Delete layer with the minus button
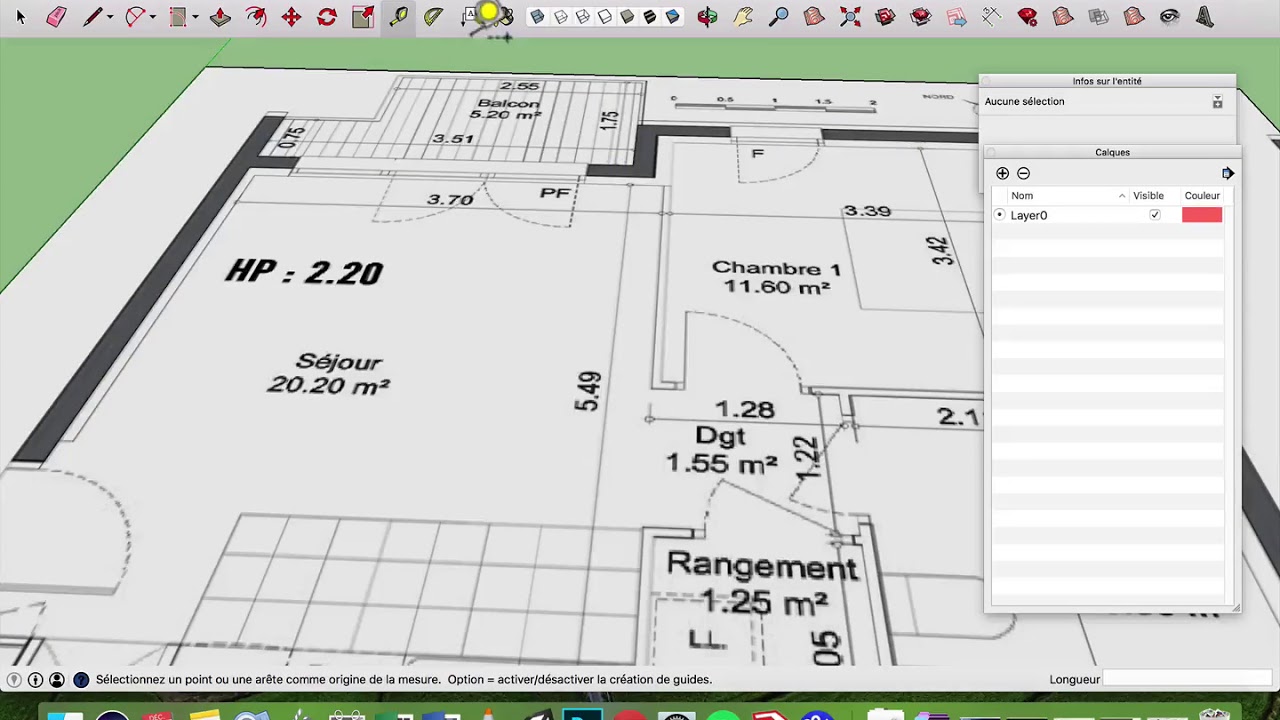The width and height of the screenshot is (1280, 720). (x=1023, y=174)
